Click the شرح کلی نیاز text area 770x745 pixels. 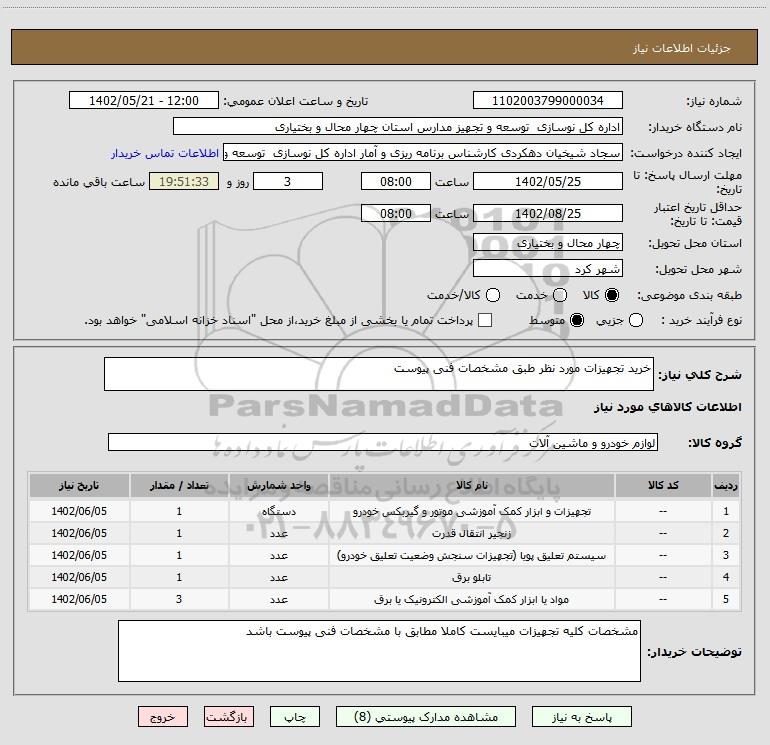click(379, 374)
